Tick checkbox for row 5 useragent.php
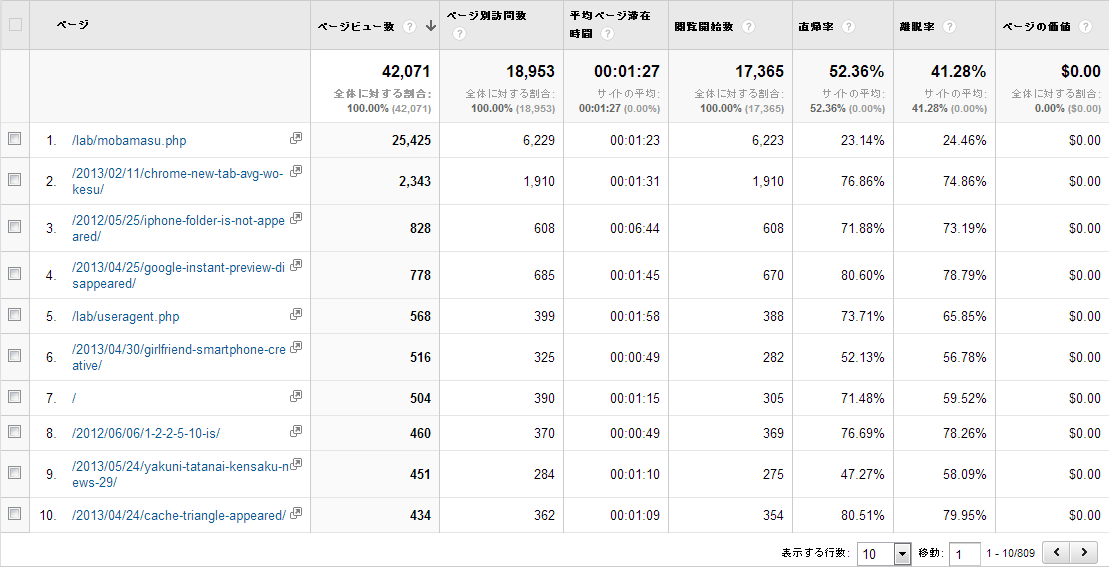 tap(14, 315)
